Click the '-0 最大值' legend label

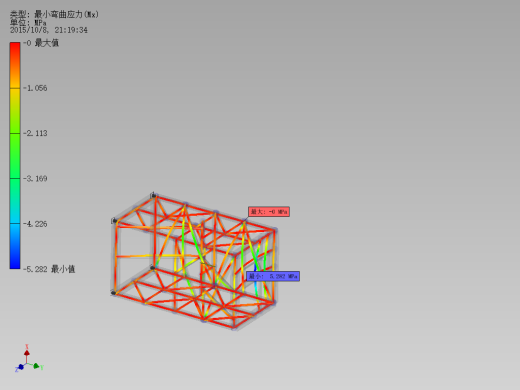41,43
